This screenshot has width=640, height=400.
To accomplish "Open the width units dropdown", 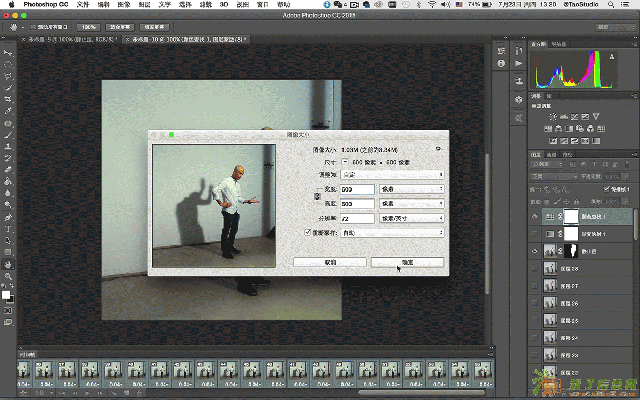I will [412, 188].
